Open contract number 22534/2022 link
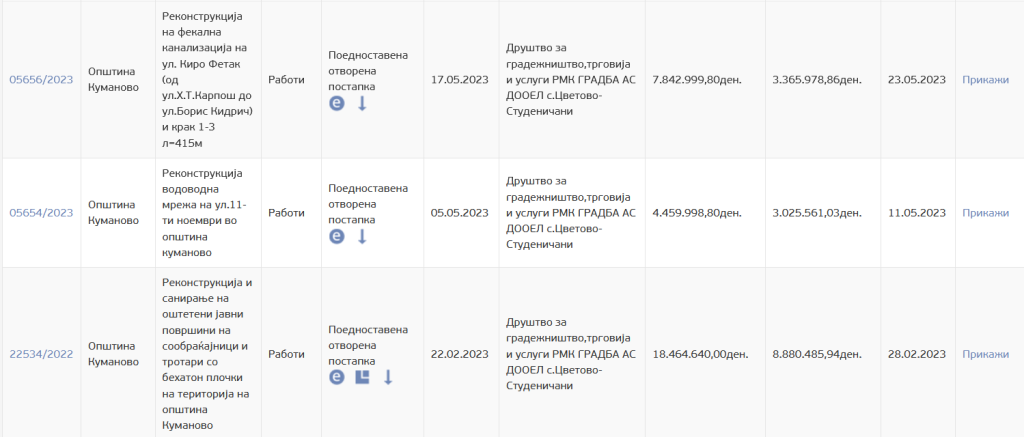1024x437 pixels. pyautogui.click(x=41, y=353)
